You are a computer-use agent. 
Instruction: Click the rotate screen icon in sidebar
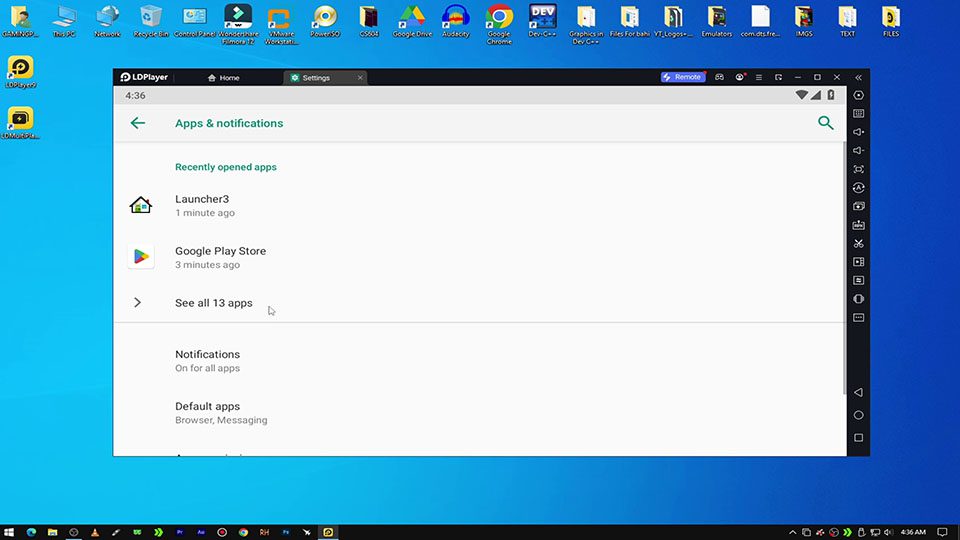pos(858,299)
